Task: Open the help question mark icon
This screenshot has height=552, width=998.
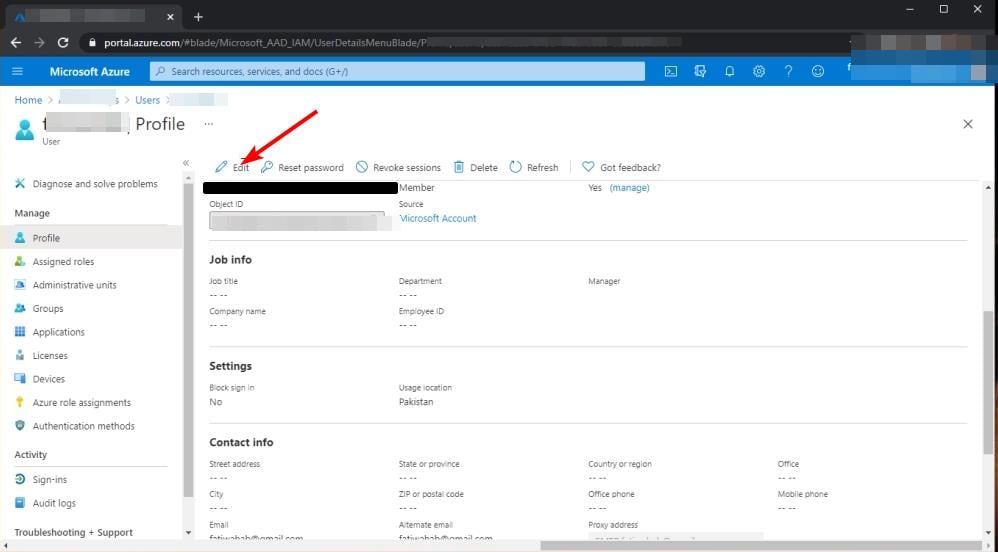Action: pyautogui.click(x=788, y=71)
